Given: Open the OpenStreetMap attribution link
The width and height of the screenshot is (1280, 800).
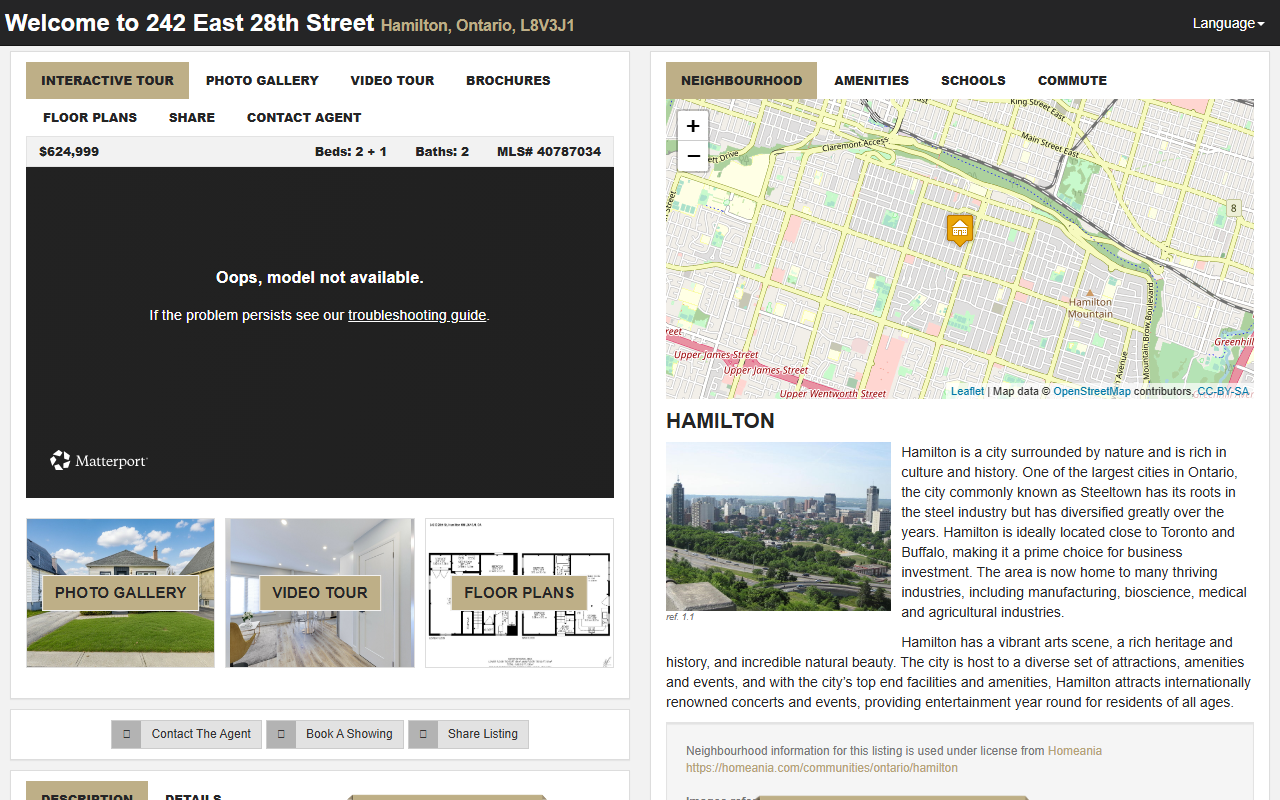Looking at the screenshot, I should pos(1092,391).
